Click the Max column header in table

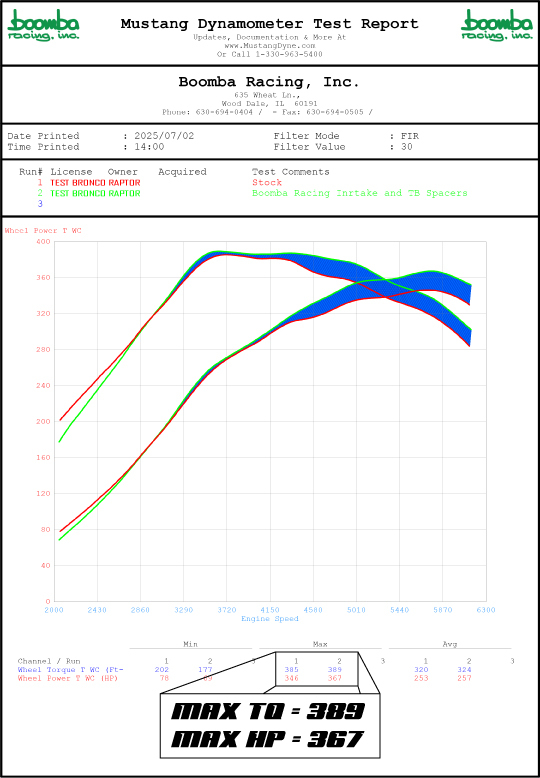(x=320, y=644)
